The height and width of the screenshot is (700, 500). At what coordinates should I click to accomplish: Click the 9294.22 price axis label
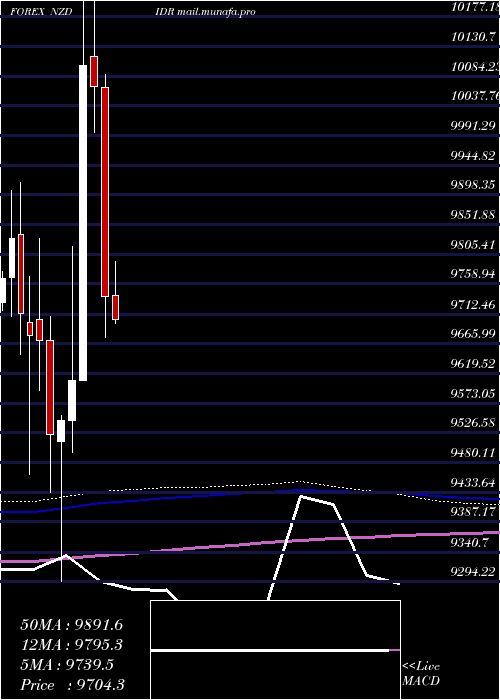(473, 572)
